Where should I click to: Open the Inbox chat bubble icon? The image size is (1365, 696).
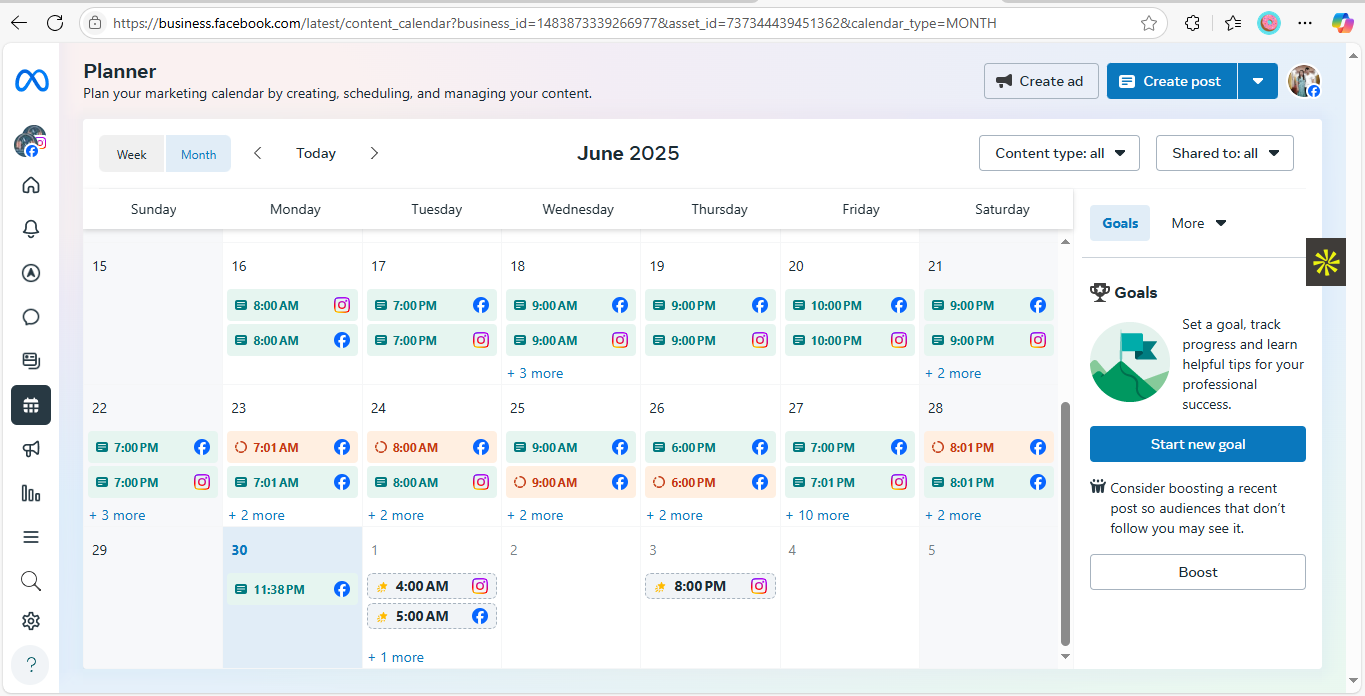(31, 317)
